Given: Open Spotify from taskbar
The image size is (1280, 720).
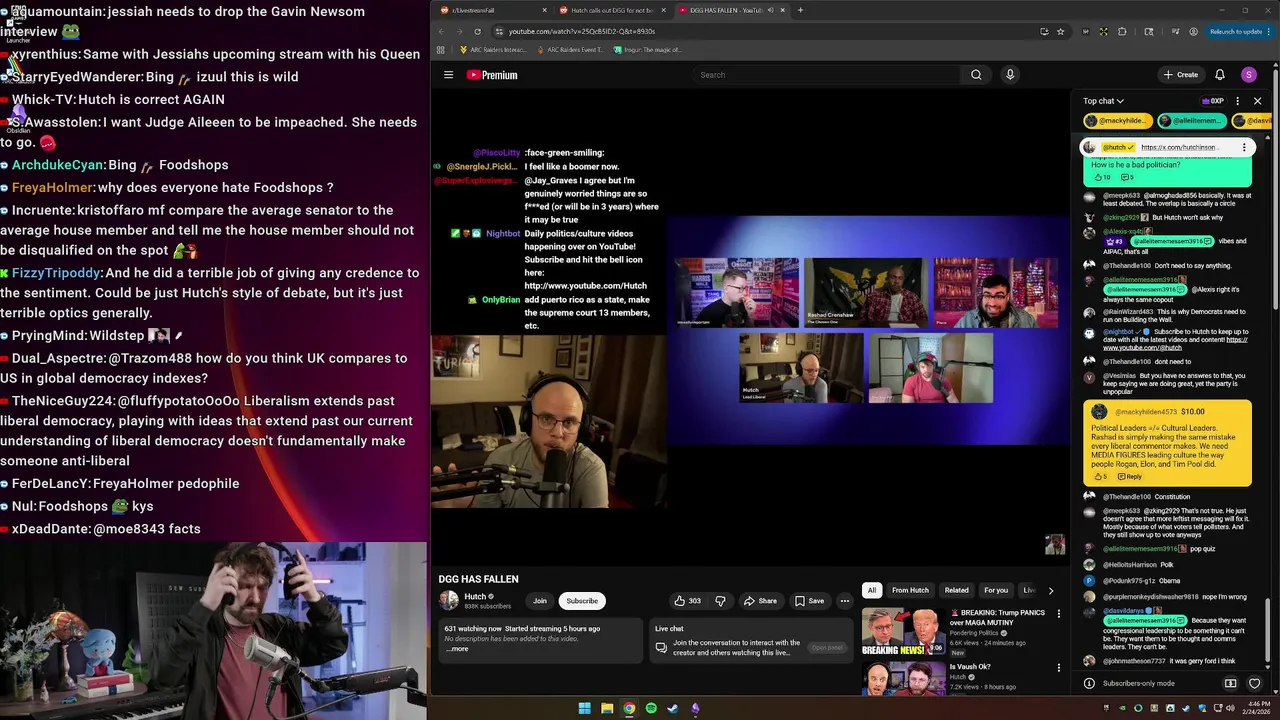Looking at the screenshot, I should 651,708.
